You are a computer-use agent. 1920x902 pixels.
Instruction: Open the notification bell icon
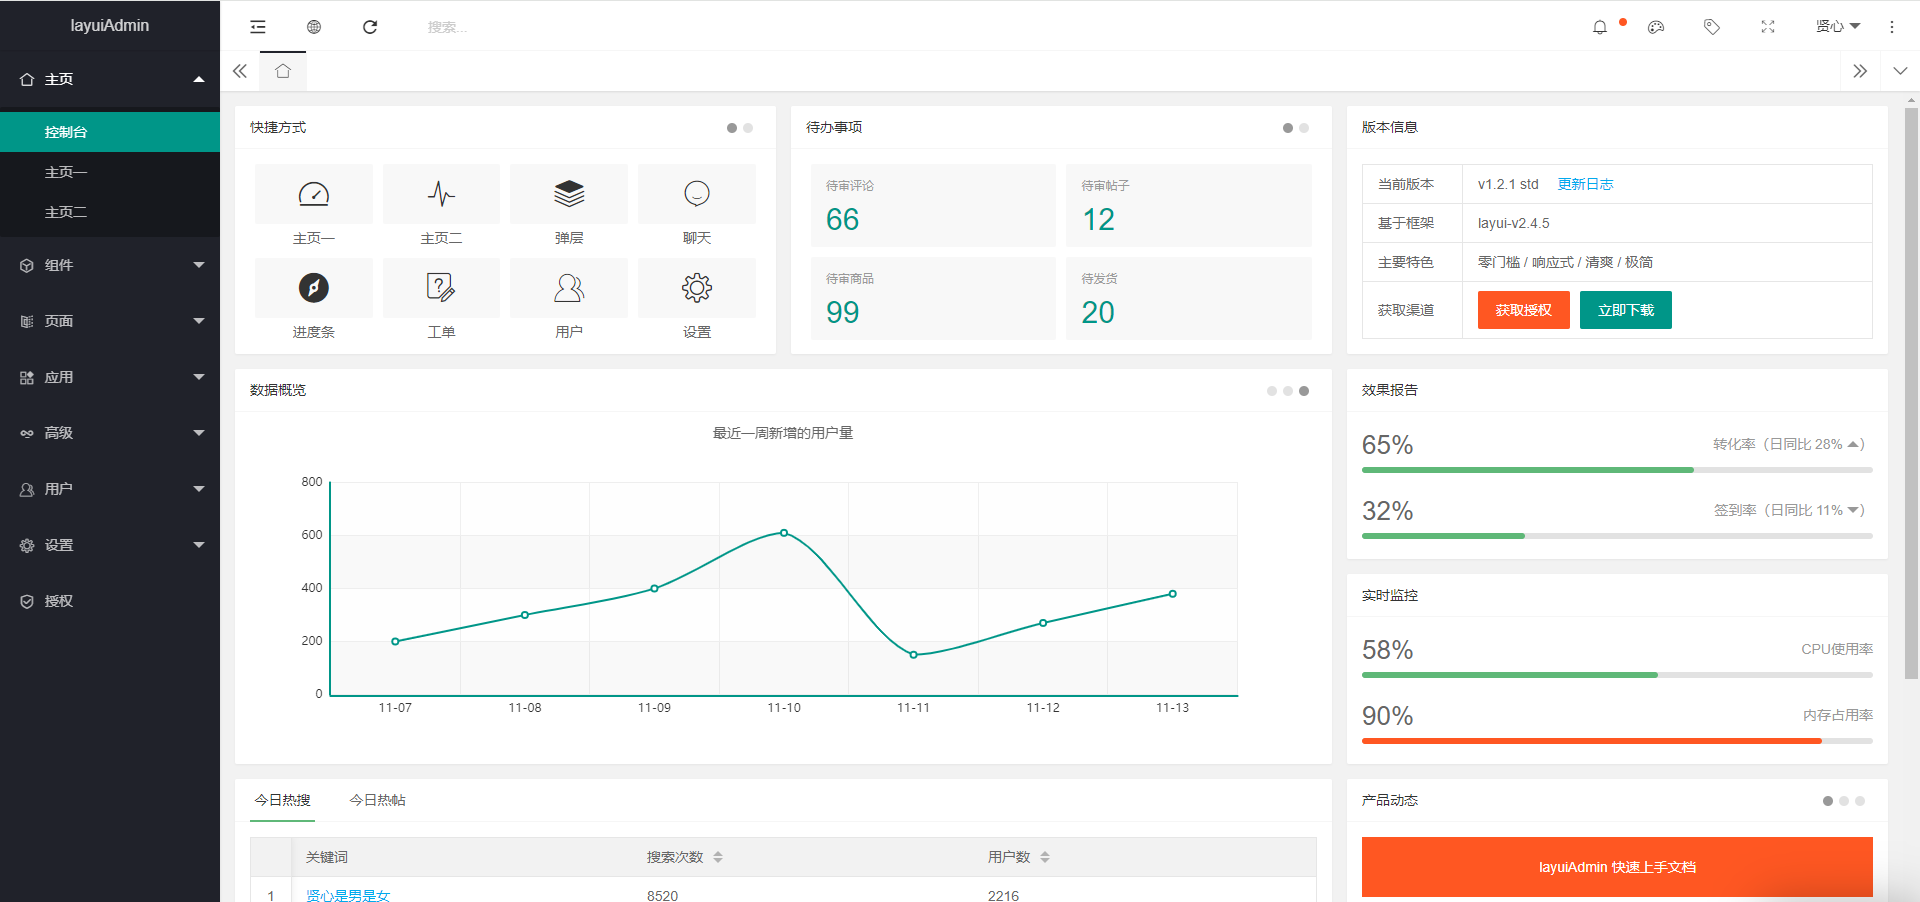1600,27
